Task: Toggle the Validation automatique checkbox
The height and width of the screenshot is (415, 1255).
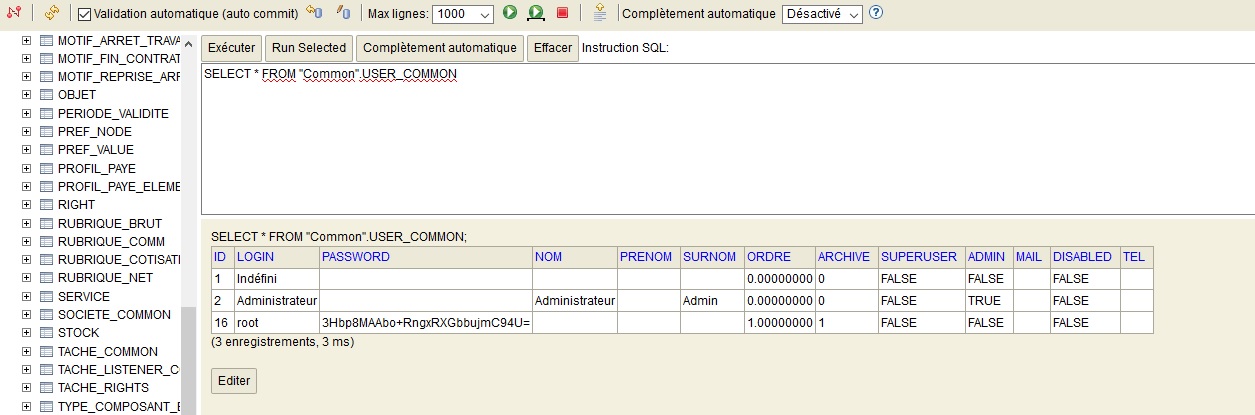Action: click(x=85, y=15)
